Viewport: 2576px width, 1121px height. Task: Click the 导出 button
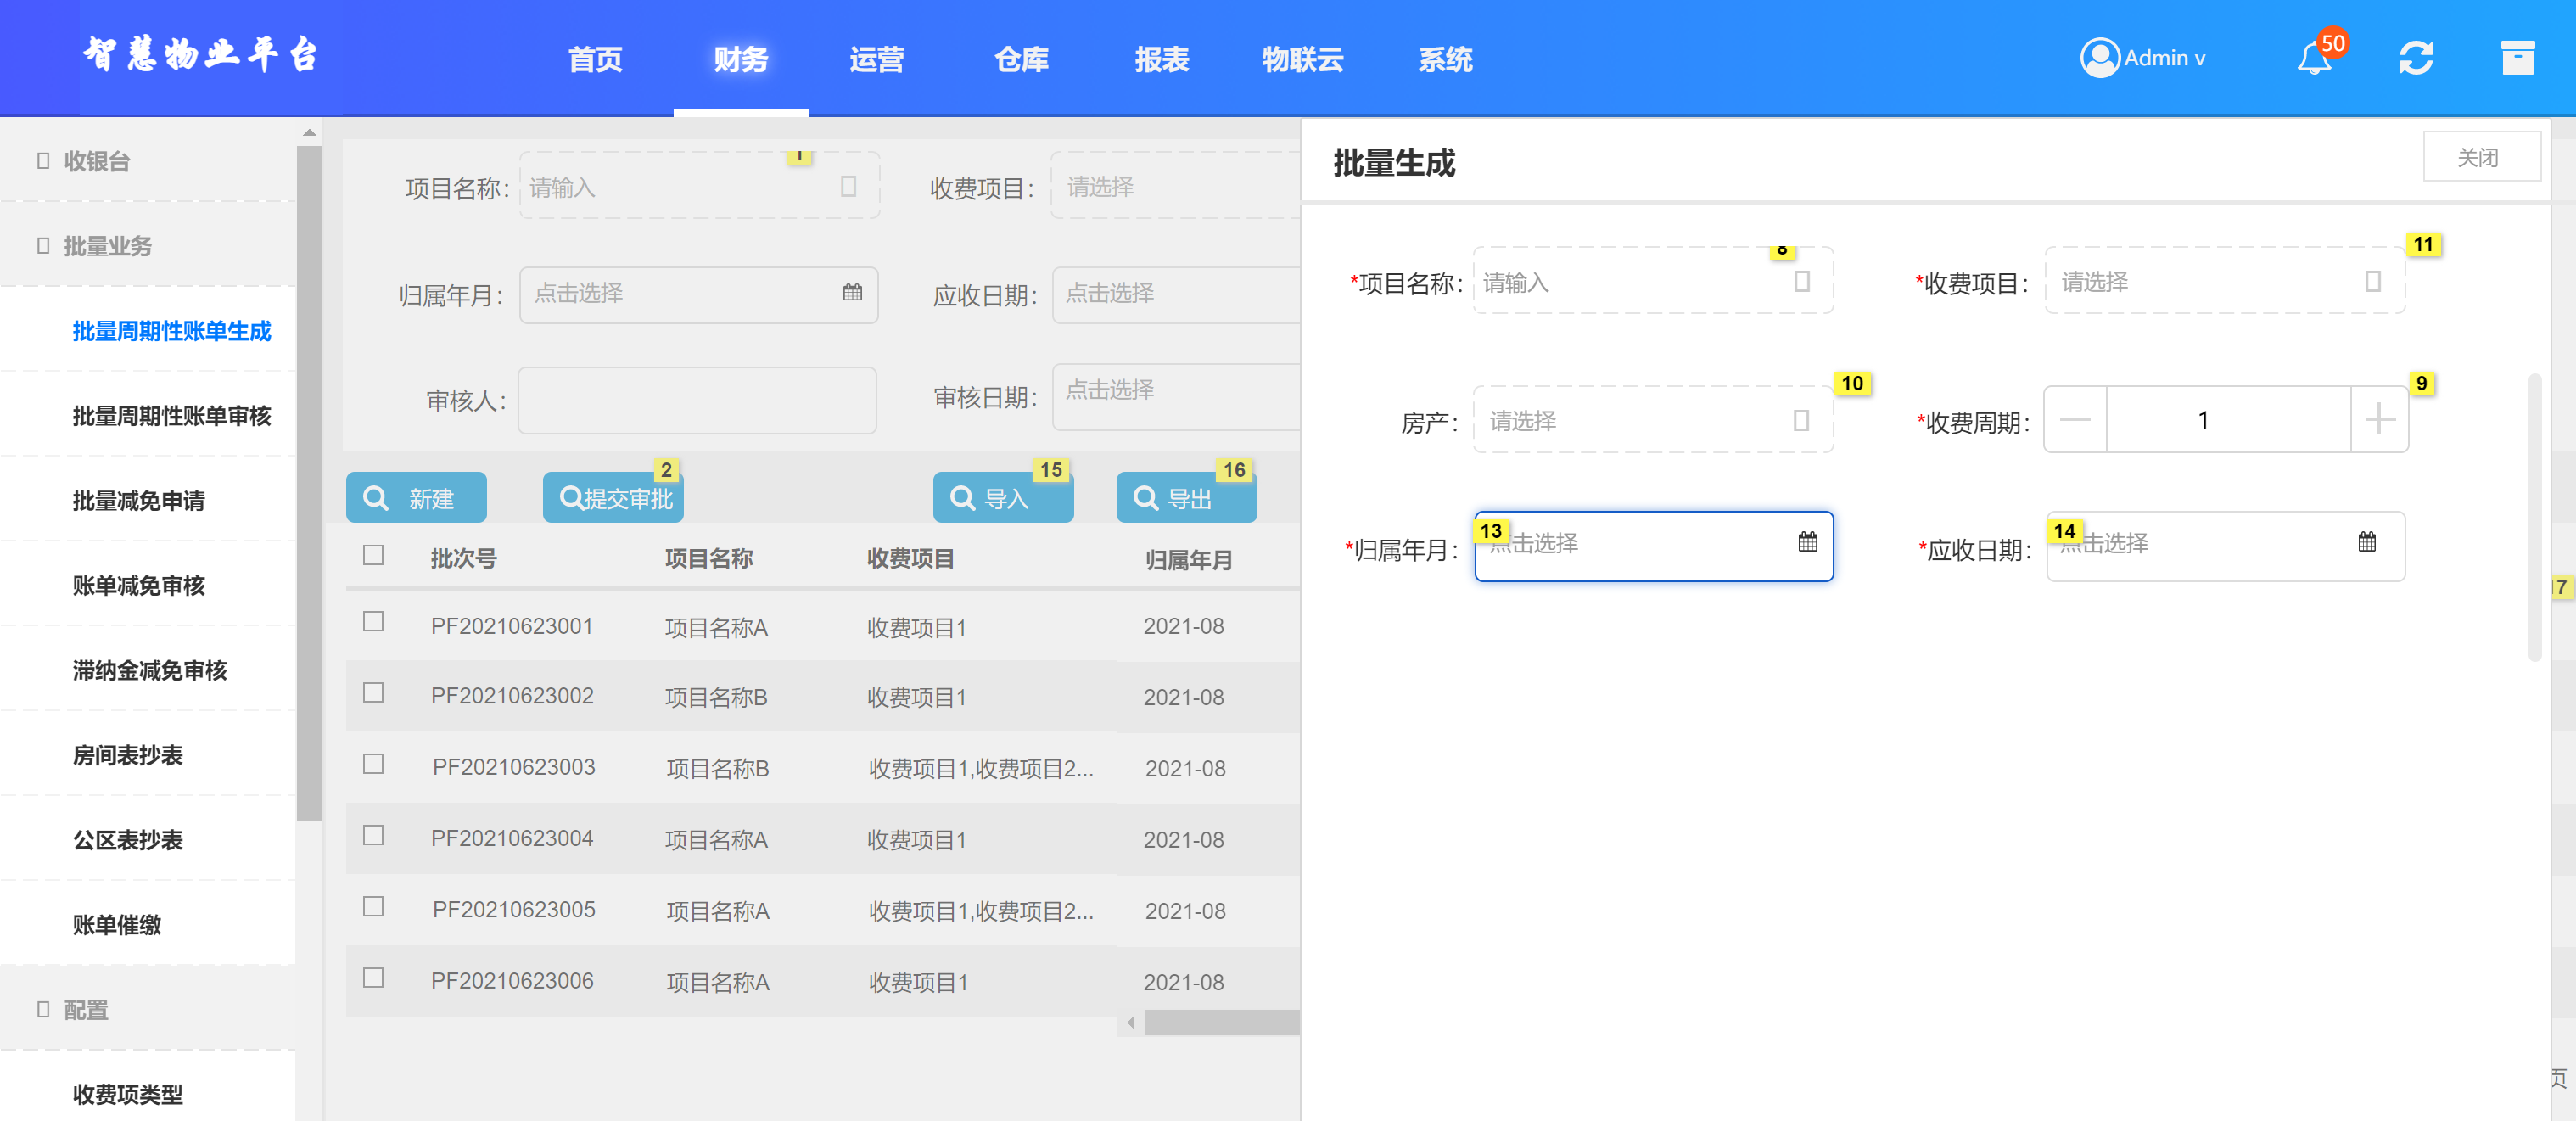[1187, 498]
